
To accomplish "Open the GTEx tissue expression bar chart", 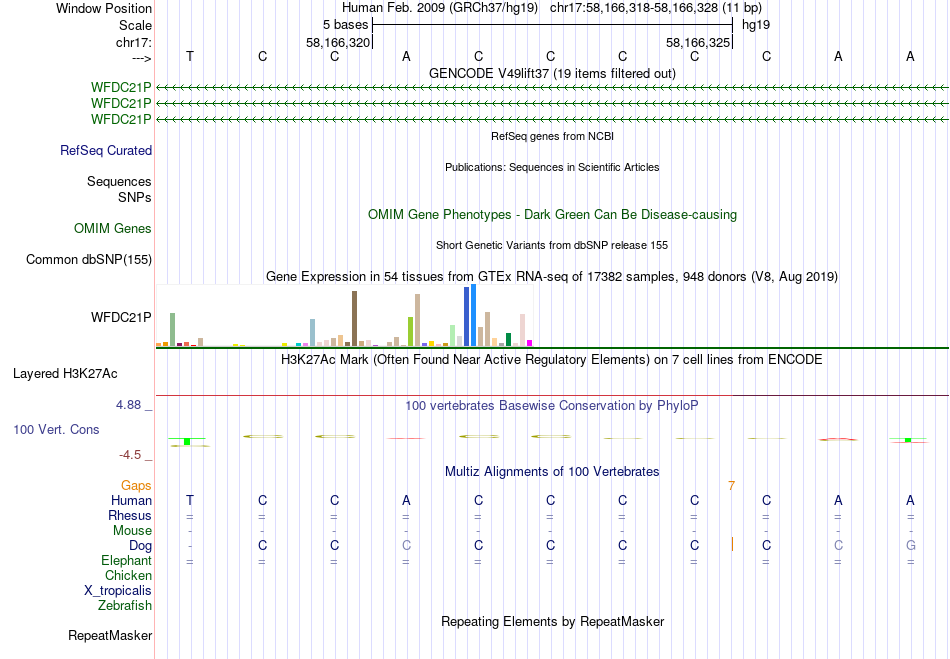I will [x=344, y=316].
